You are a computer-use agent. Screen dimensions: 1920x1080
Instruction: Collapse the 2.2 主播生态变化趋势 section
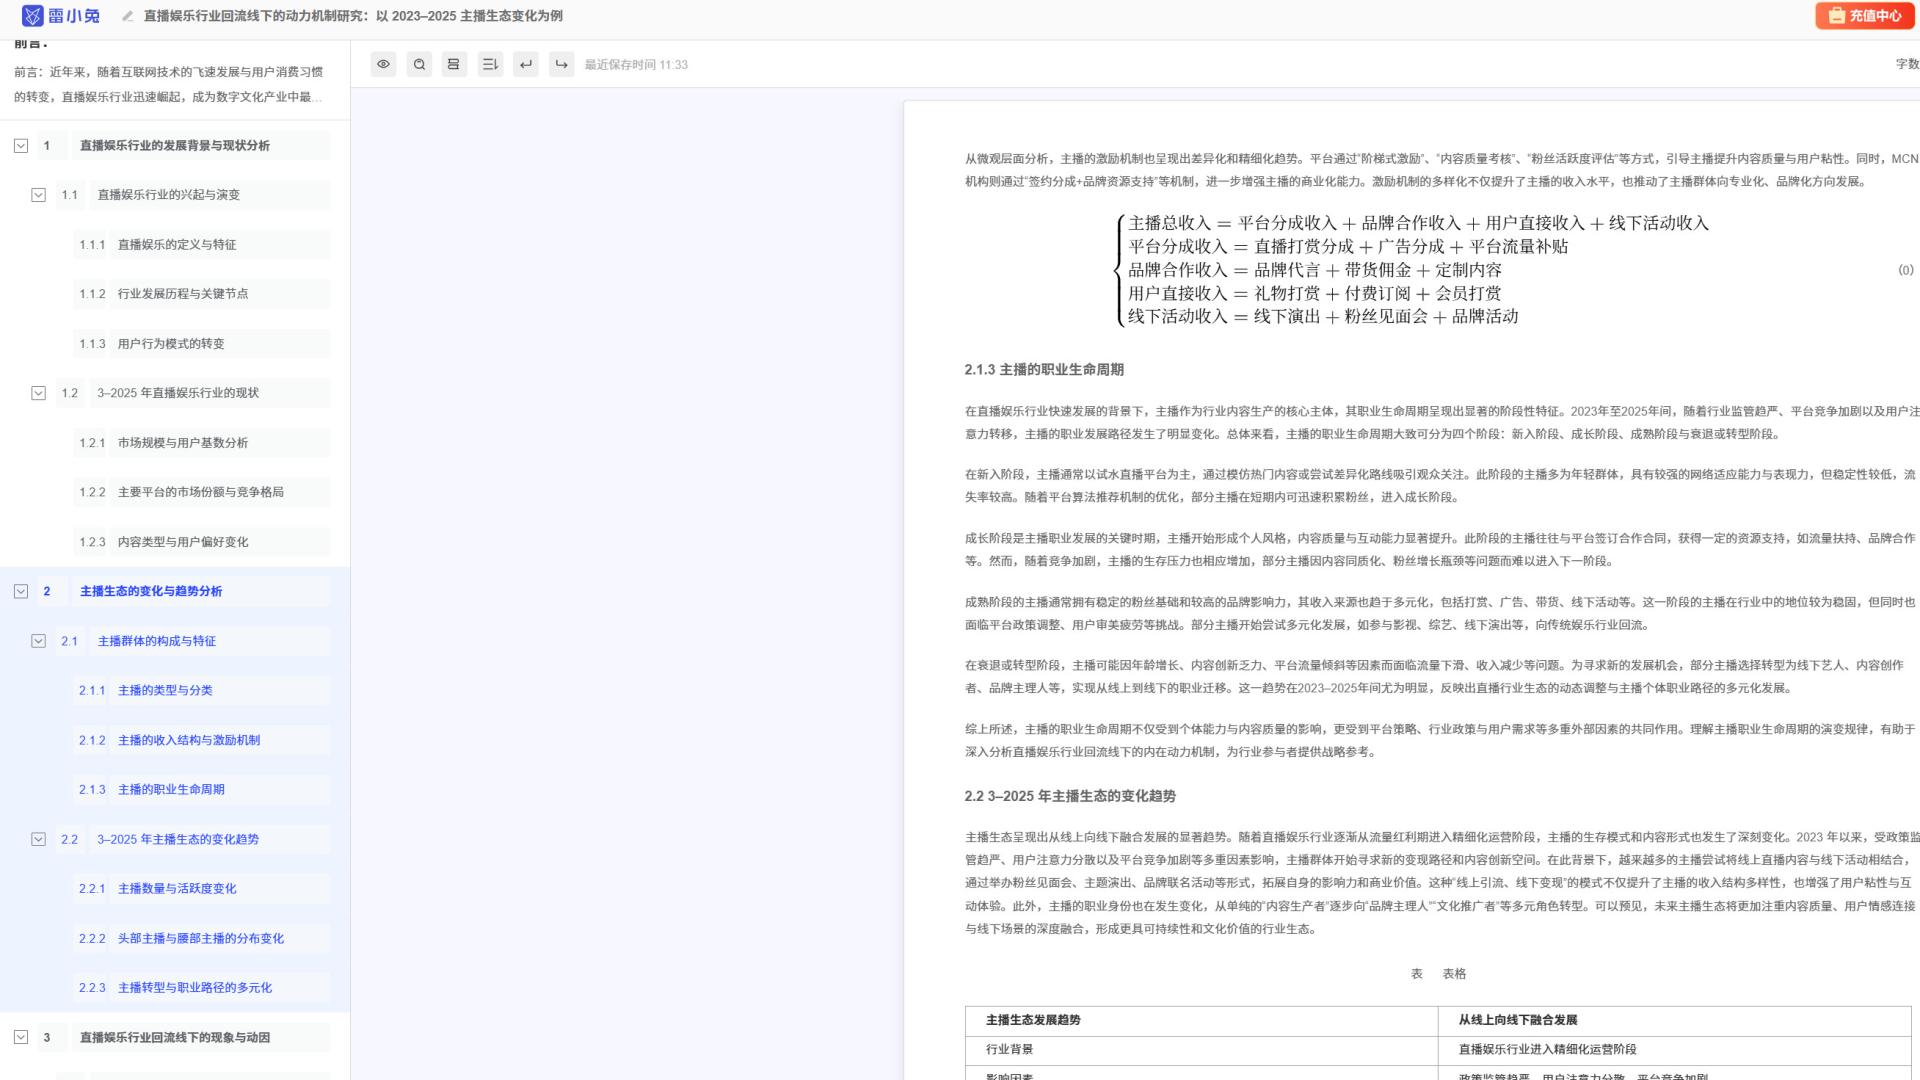(x=38, y=840)
